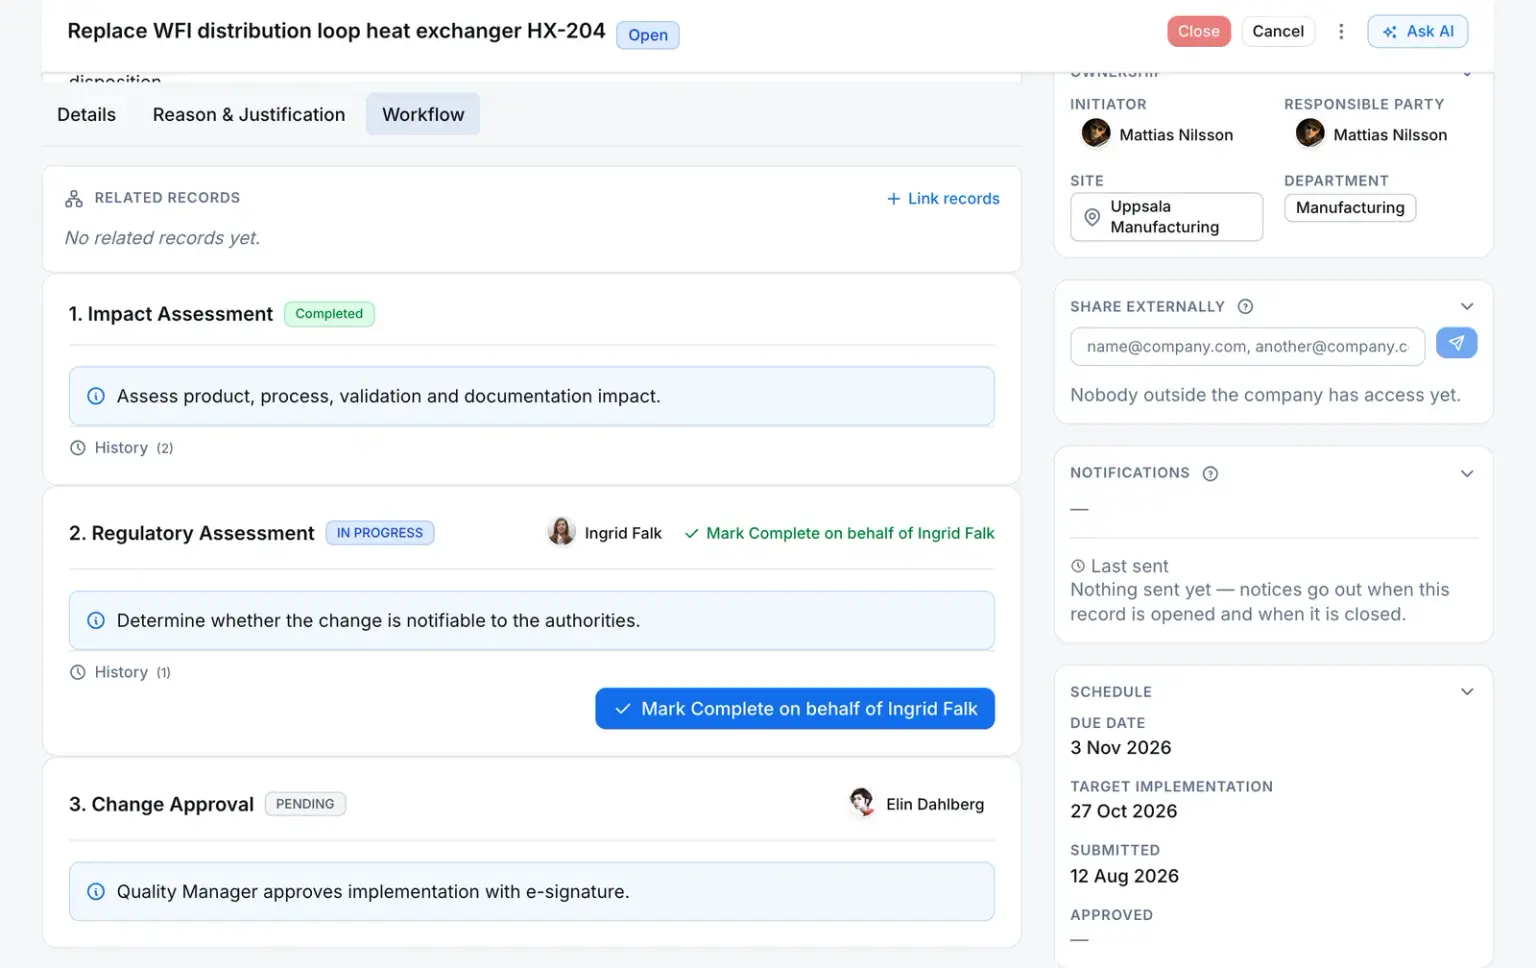Click the Uppsala Manufacturing site field
Screen dimensions: 1536x968
tap(1166, 217)
